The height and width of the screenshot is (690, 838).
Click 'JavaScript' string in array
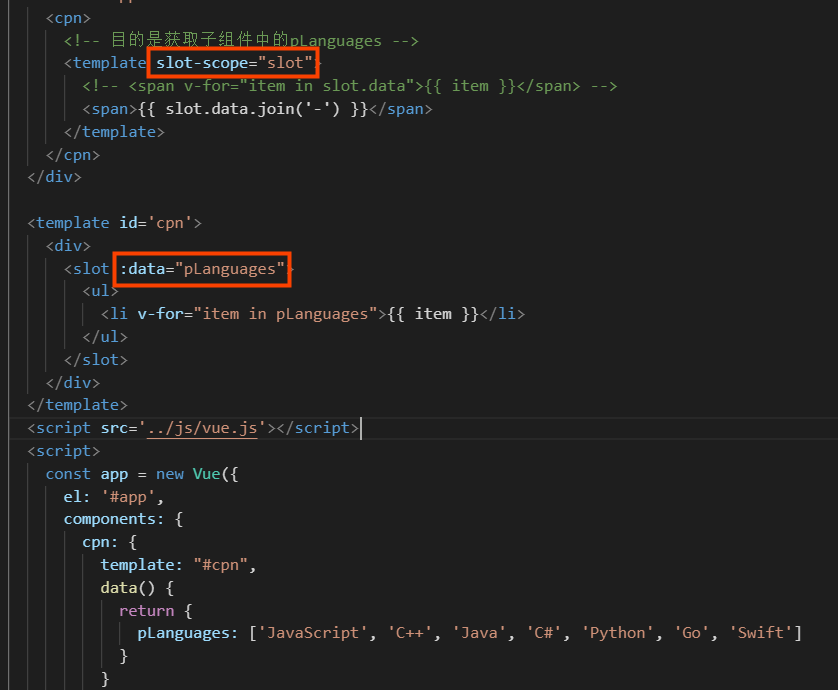tap(313, 633)
